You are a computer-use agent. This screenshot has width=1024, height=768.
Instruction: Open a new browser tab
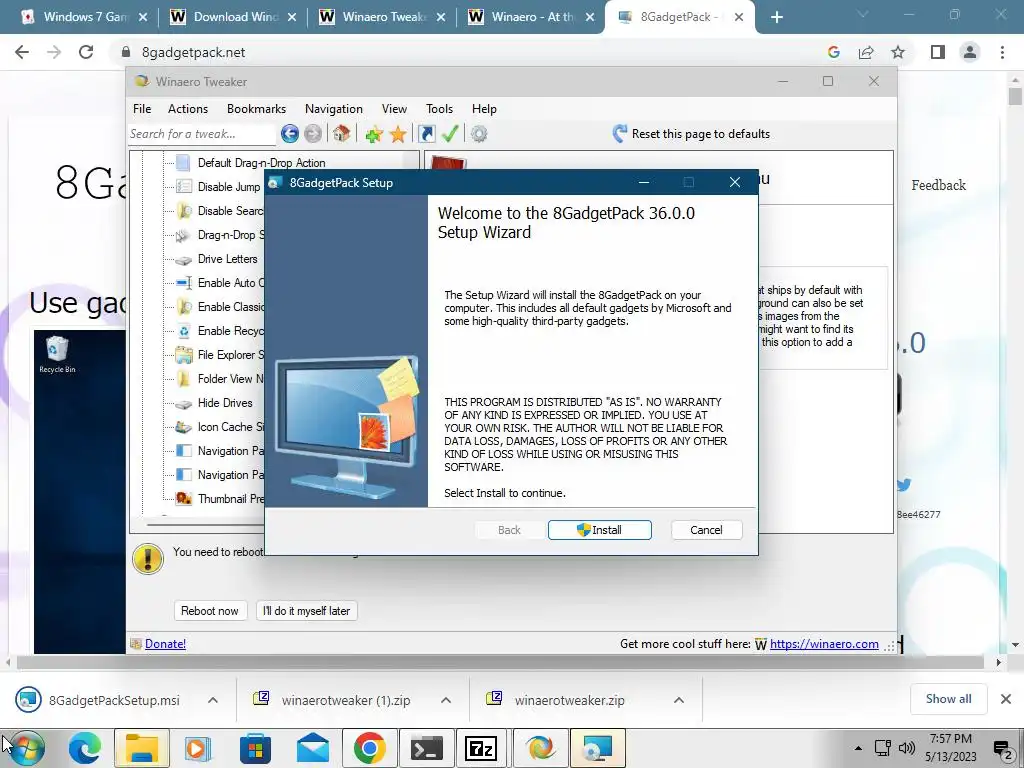(776, 17)
